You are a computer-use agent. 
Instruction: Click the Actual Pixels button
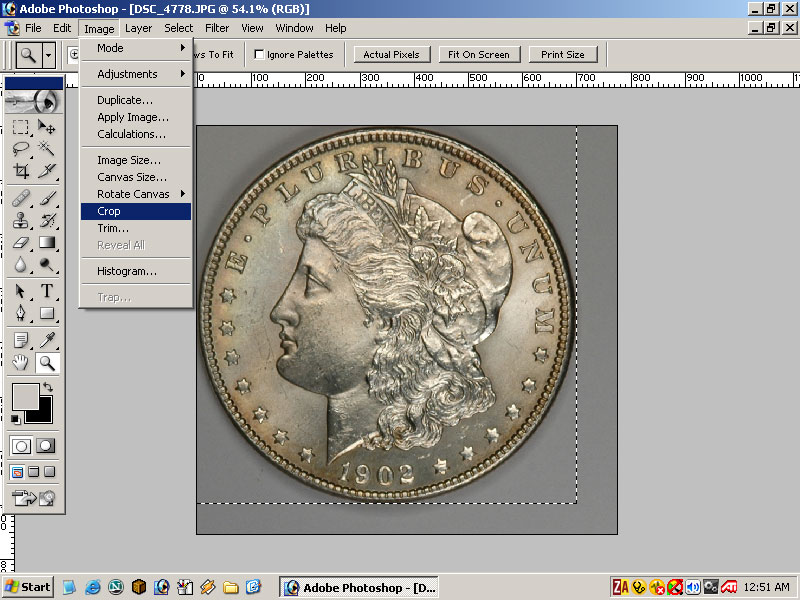click(x=391, y=55)
